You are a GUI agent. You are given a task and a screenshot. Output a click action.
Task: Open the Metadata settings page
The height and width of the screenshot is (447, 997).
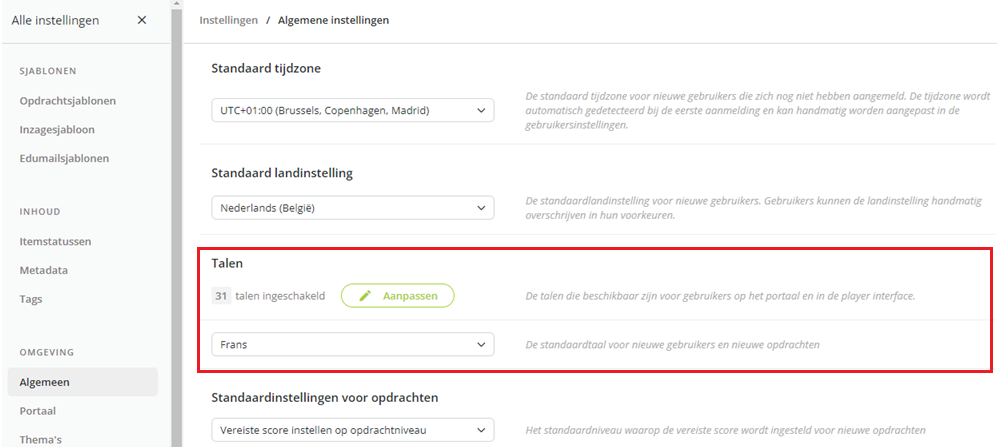click(x=44, y=270)
